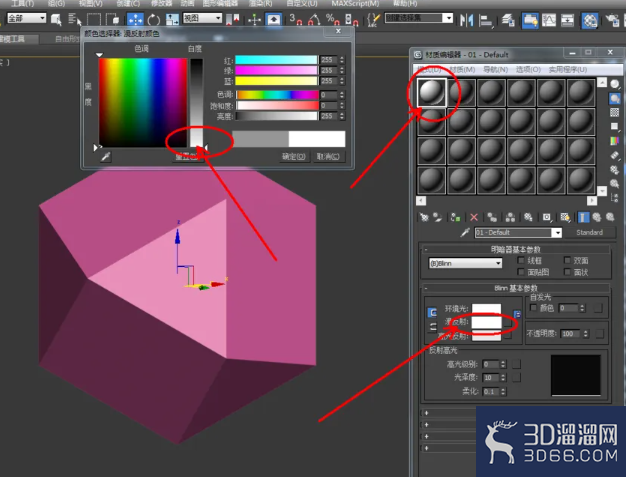Open the 导航(N) menu in material editor
The image size is (626, 477).
click(495, 69)
